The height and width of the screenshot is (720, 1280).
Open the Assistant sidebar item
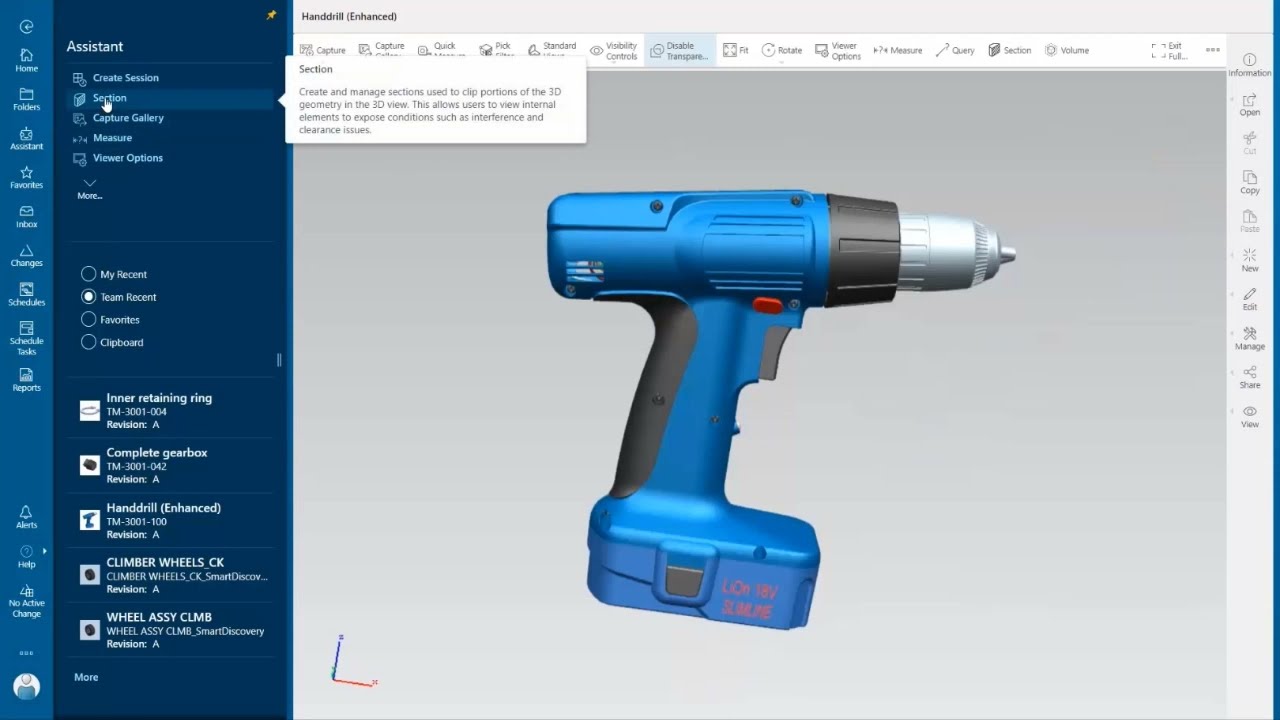[26, 138]
